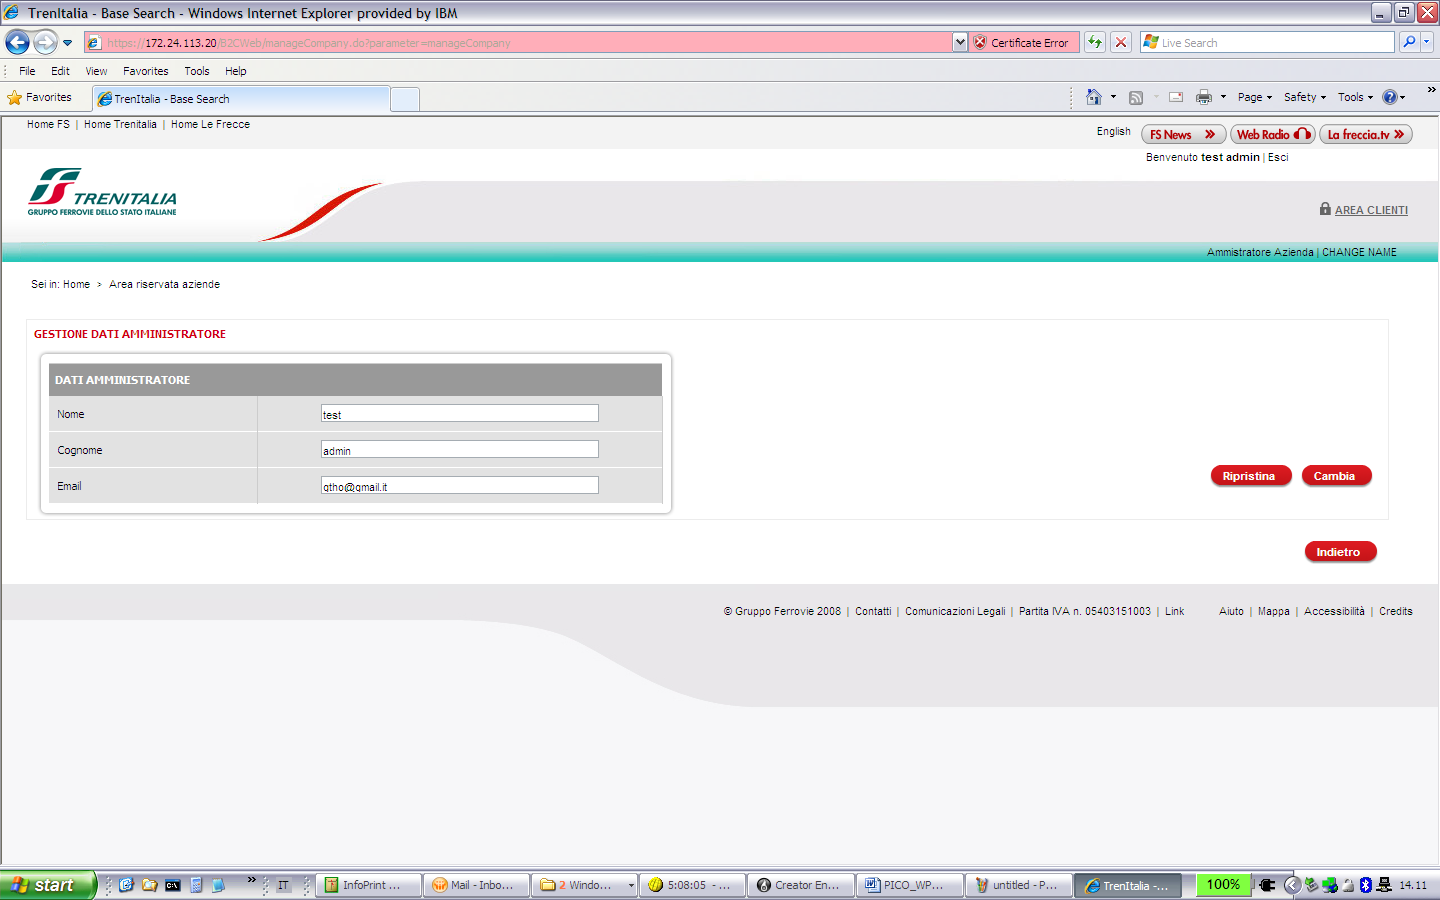
Task: Expand hidden system tray icons arrow
Action: tap(1292, 885)
